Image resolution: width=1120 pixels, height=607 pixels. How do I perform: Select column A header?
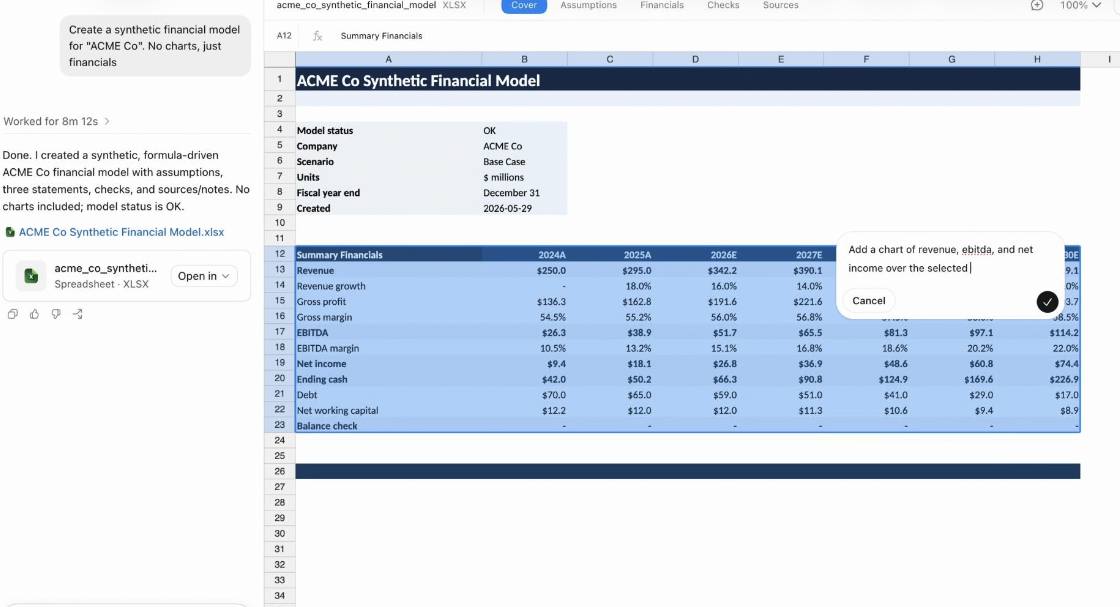389,59
